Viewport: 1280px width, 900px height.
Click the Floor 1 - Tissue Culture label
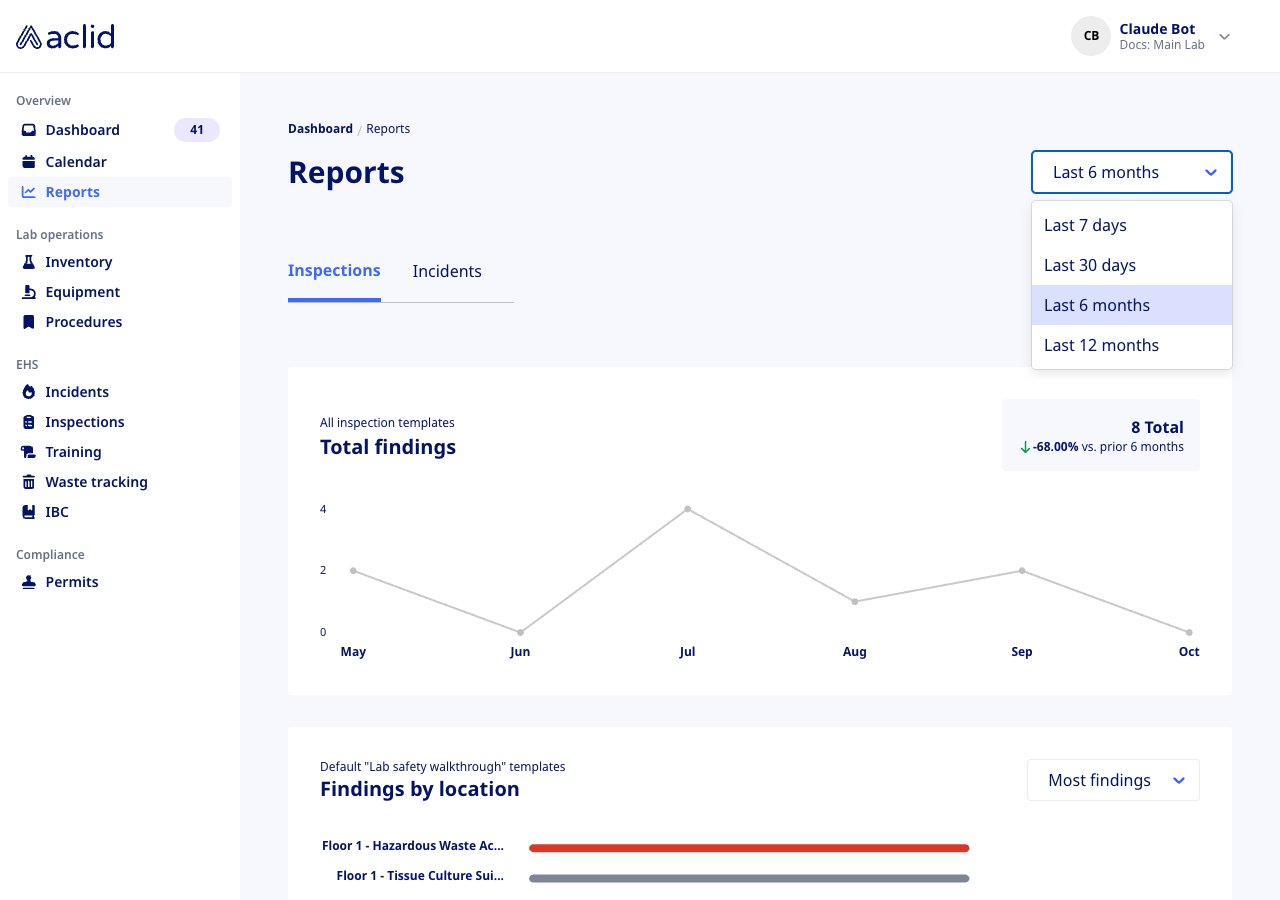420,876
